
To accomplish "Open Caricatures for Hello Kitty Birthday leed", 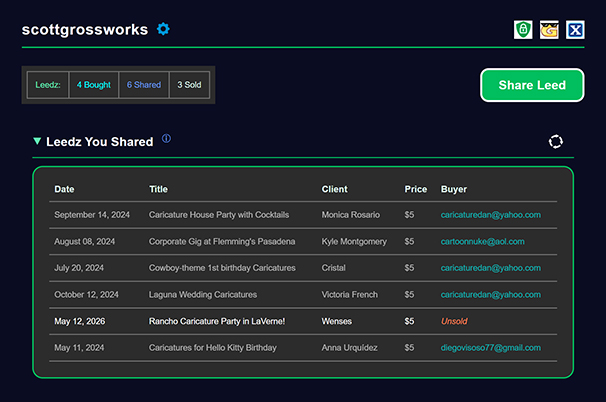I will pos(212,348).
